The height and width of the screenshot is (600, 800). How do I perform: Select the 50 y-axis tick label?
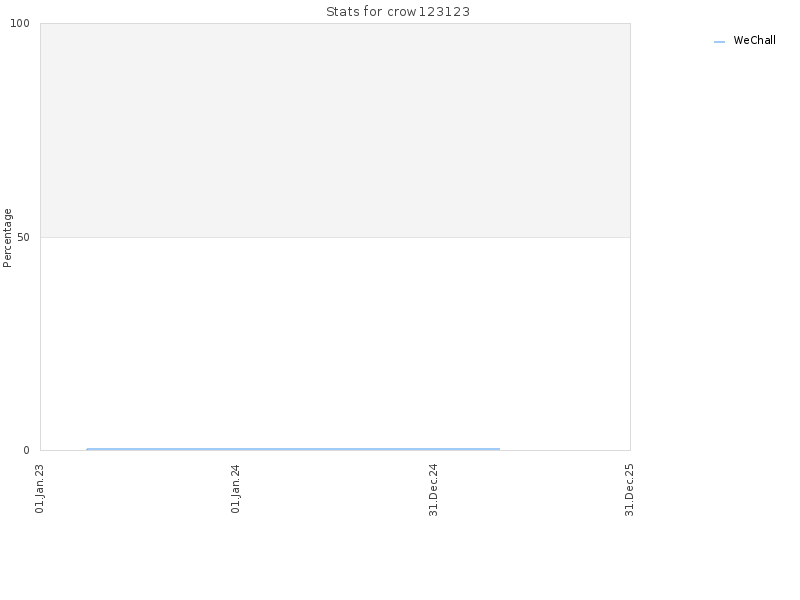click(x=23, y=237)
